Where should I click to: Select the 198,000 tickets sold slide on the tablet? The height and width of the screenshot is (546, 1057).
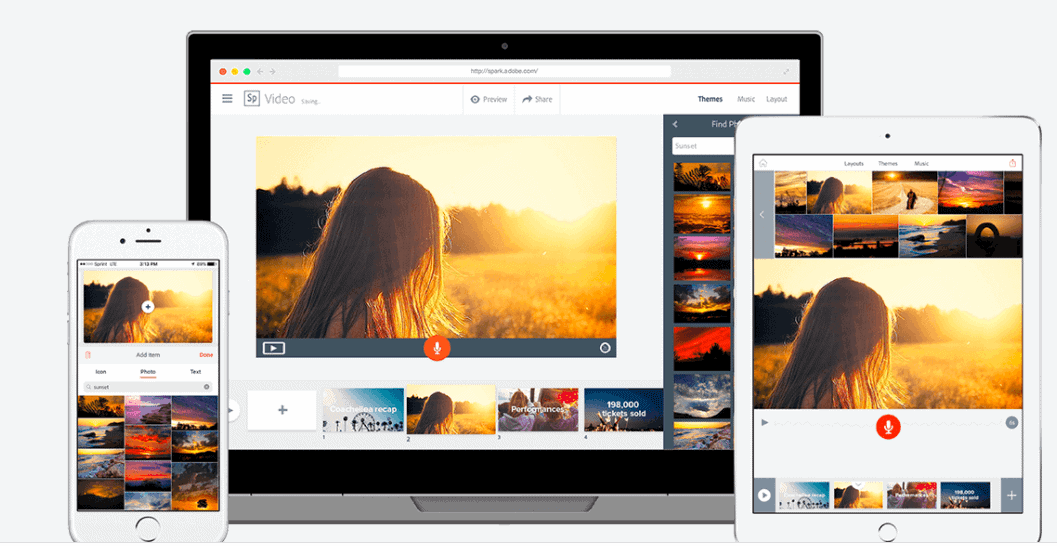pyautogui.click(x=965, y=495)
